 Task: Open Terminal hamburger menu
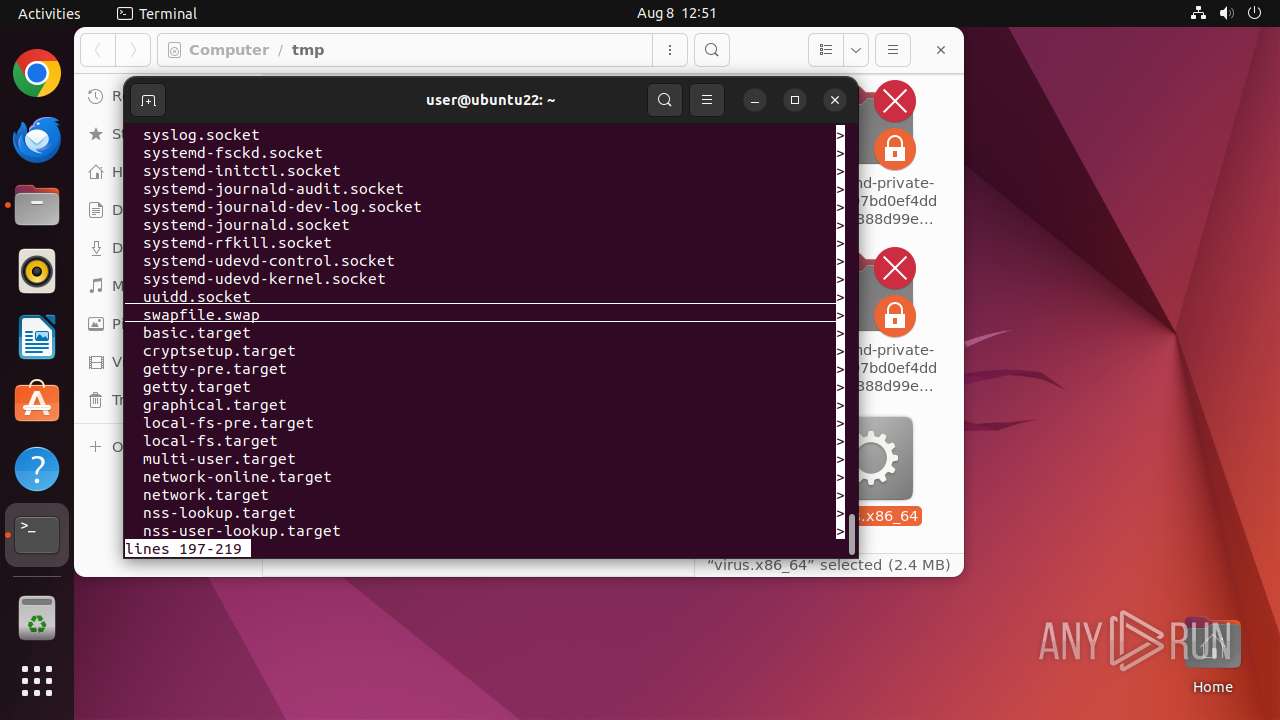707,100
